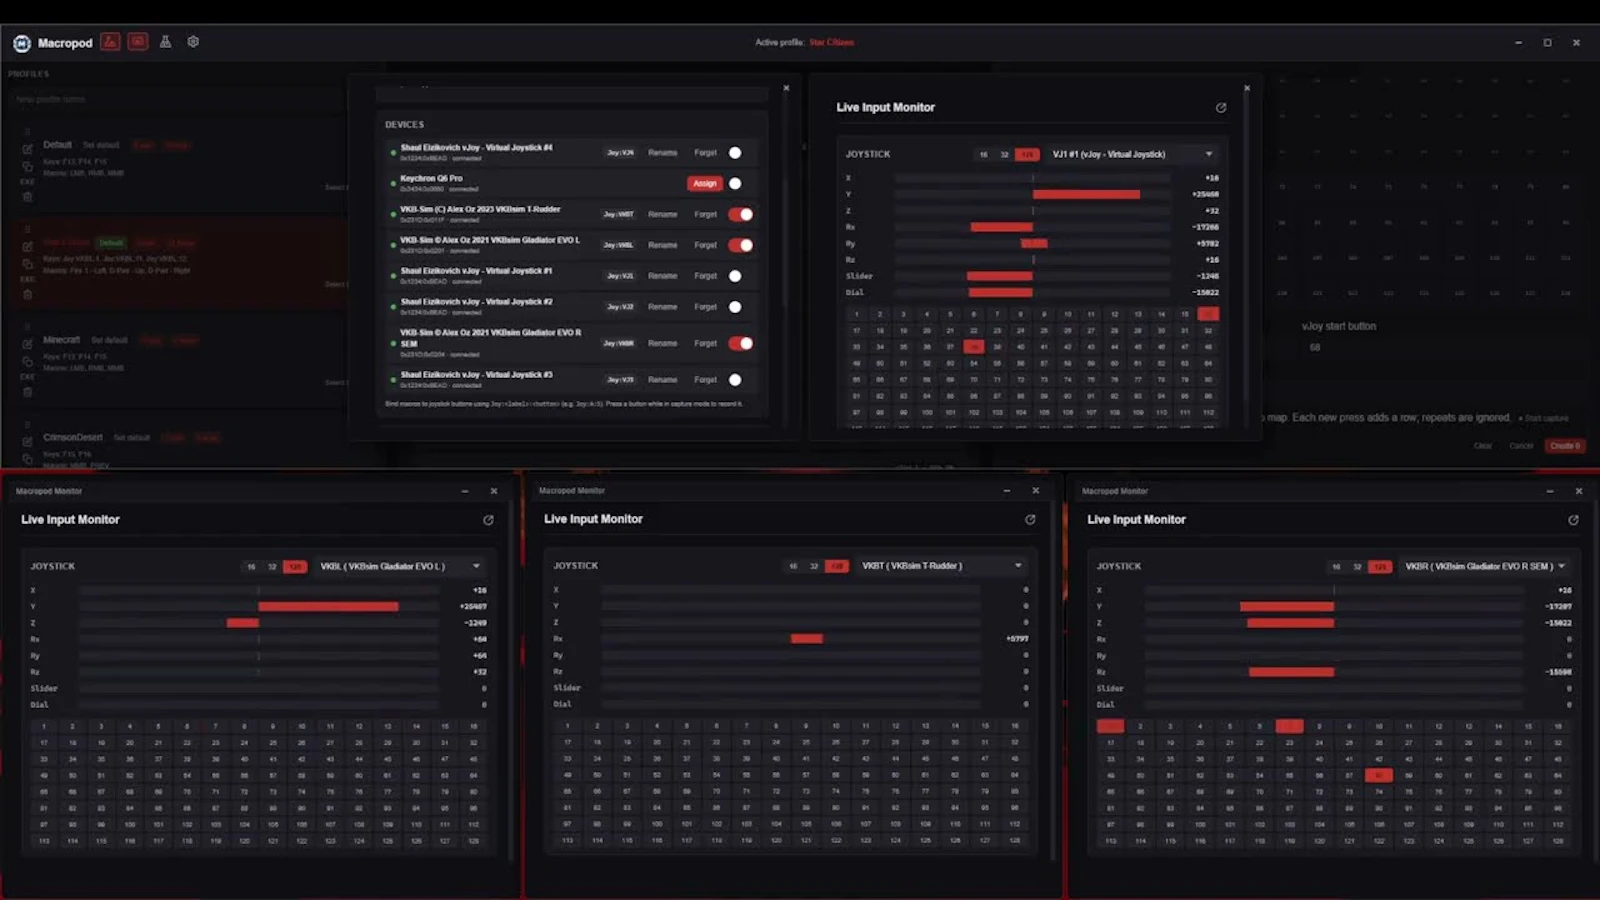Select 16 buttons in VJ1 monitor
This screenshot has width=1600, height=900.
983,154
